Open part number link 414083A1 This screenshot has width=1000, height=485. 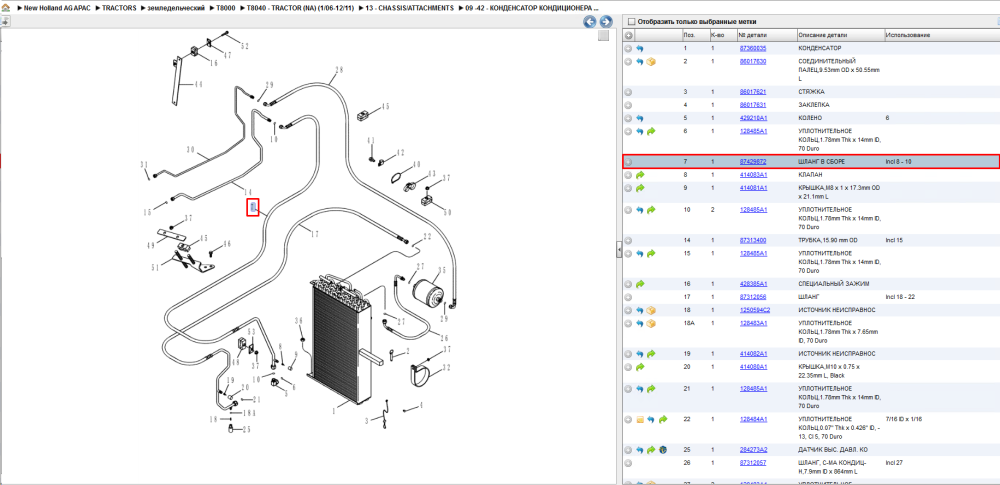[x=753, y=175]
